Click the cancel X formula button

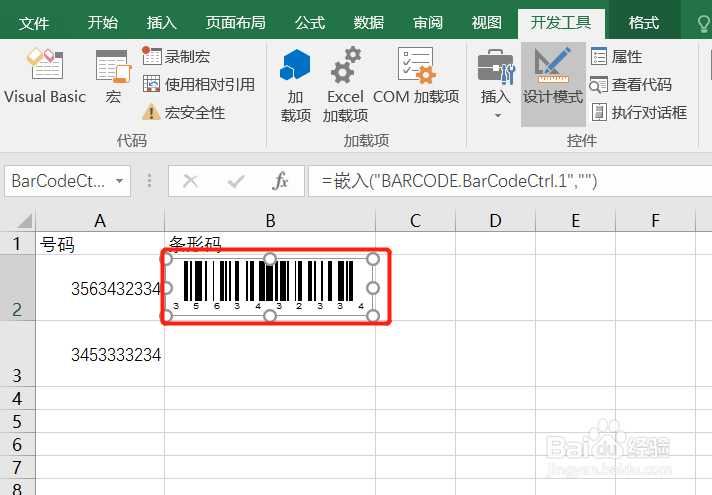(190, 181)
